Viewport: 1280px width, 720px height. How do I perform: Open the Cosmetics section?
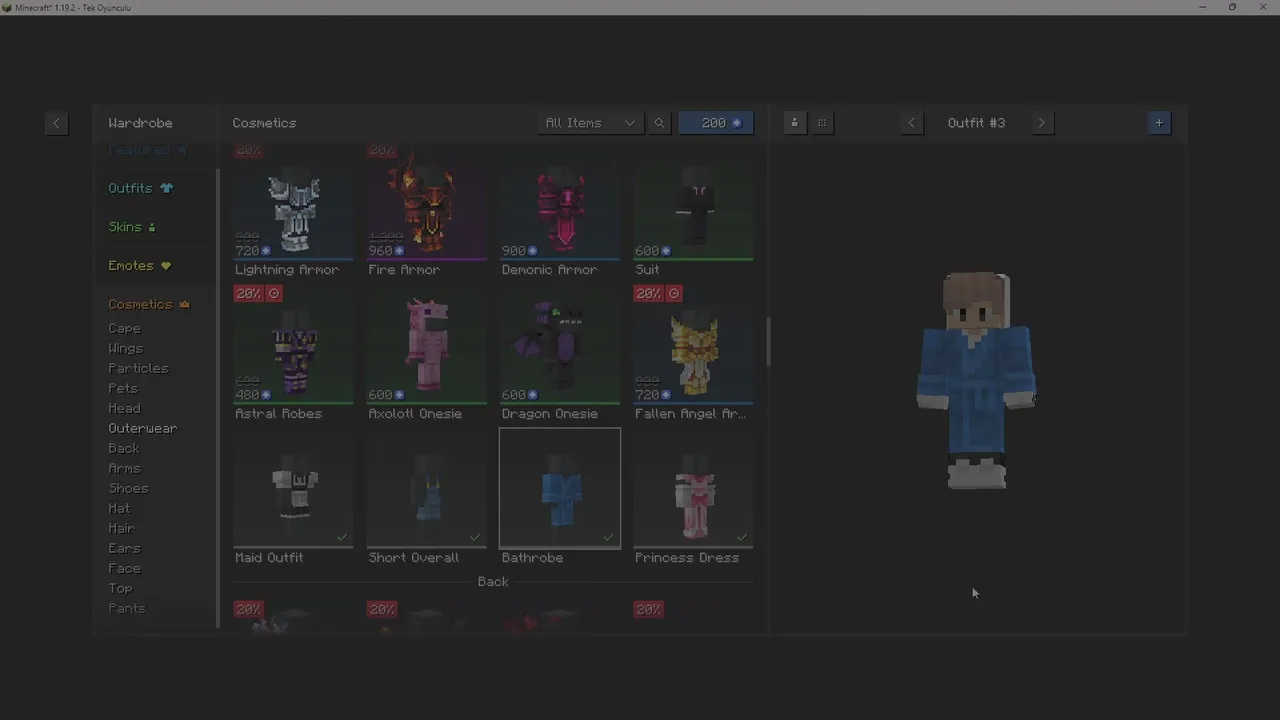click(x=149, y=304)
